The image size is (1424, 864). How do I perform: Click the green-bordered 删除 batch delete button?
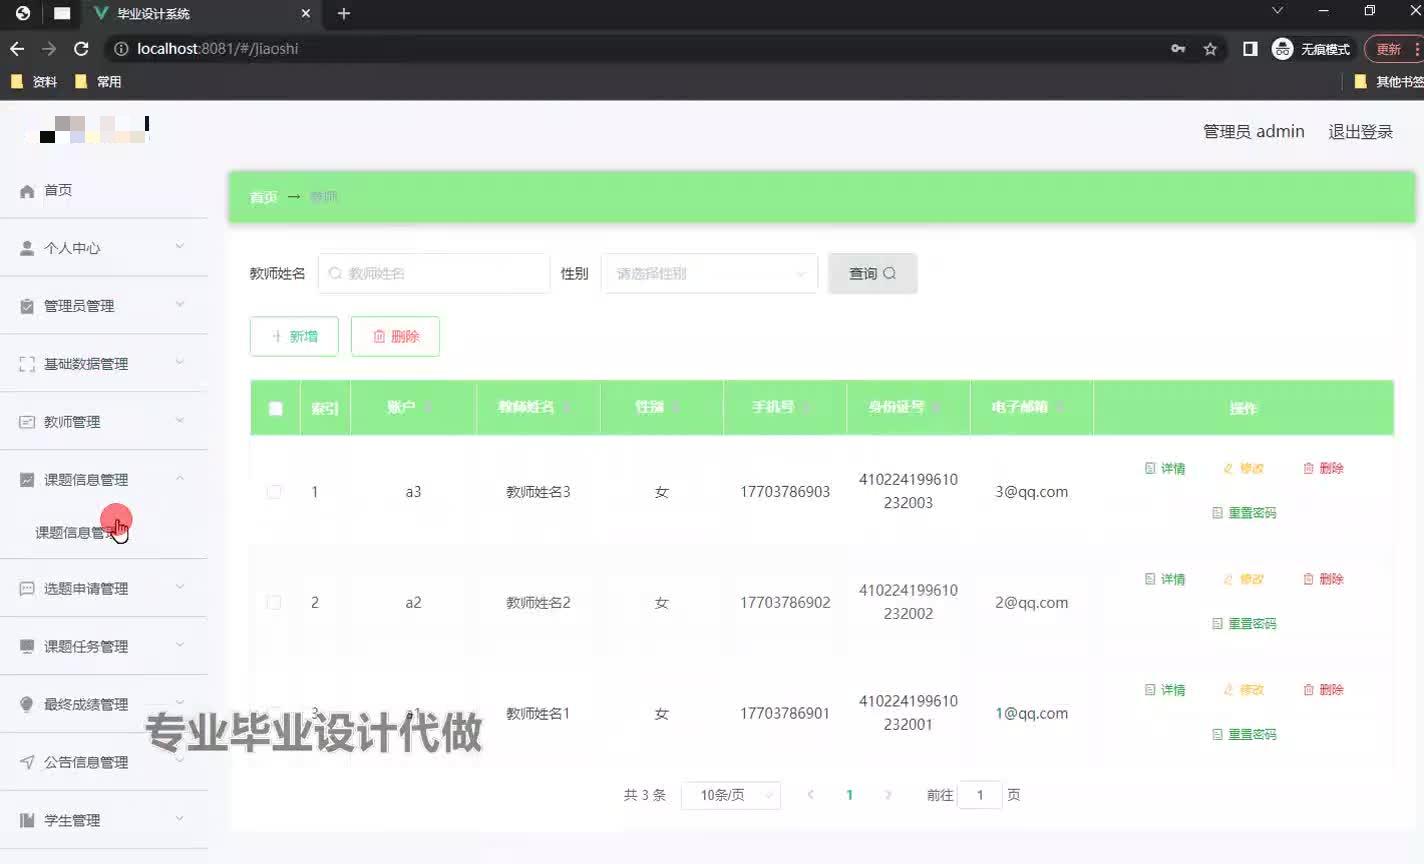tap(395, 336)
